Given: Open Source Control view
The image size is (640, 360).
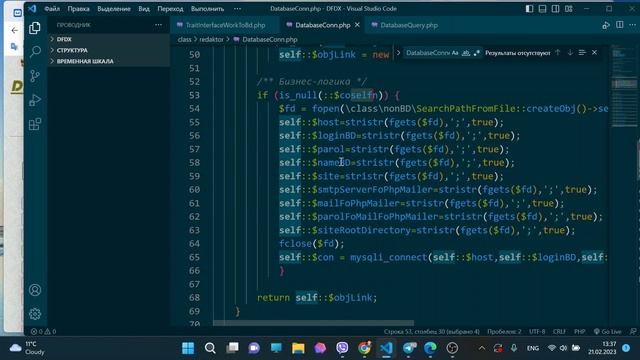Looking at the screenshot, I should tap(35, 76).
